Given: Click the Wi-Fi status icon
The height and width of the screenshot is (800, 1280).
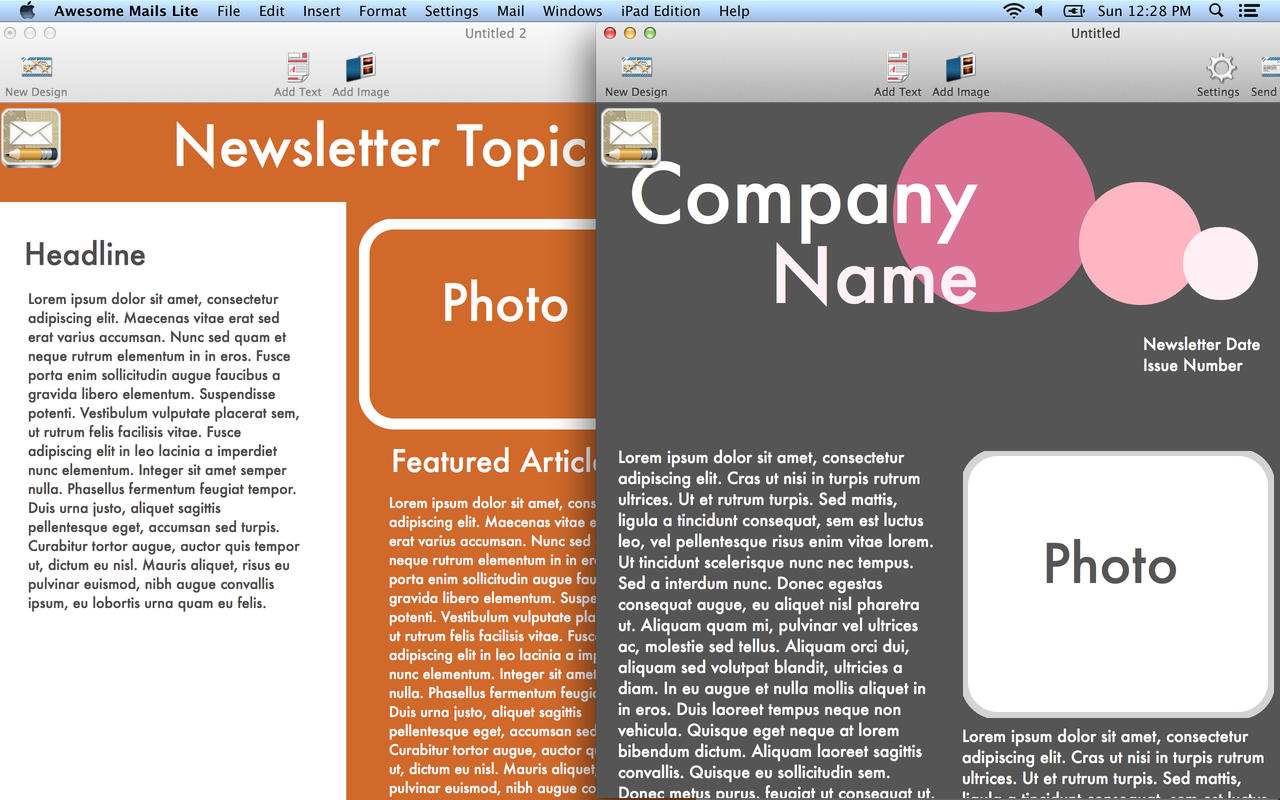Looking at the screenshot, I should tap(1014, 11).
